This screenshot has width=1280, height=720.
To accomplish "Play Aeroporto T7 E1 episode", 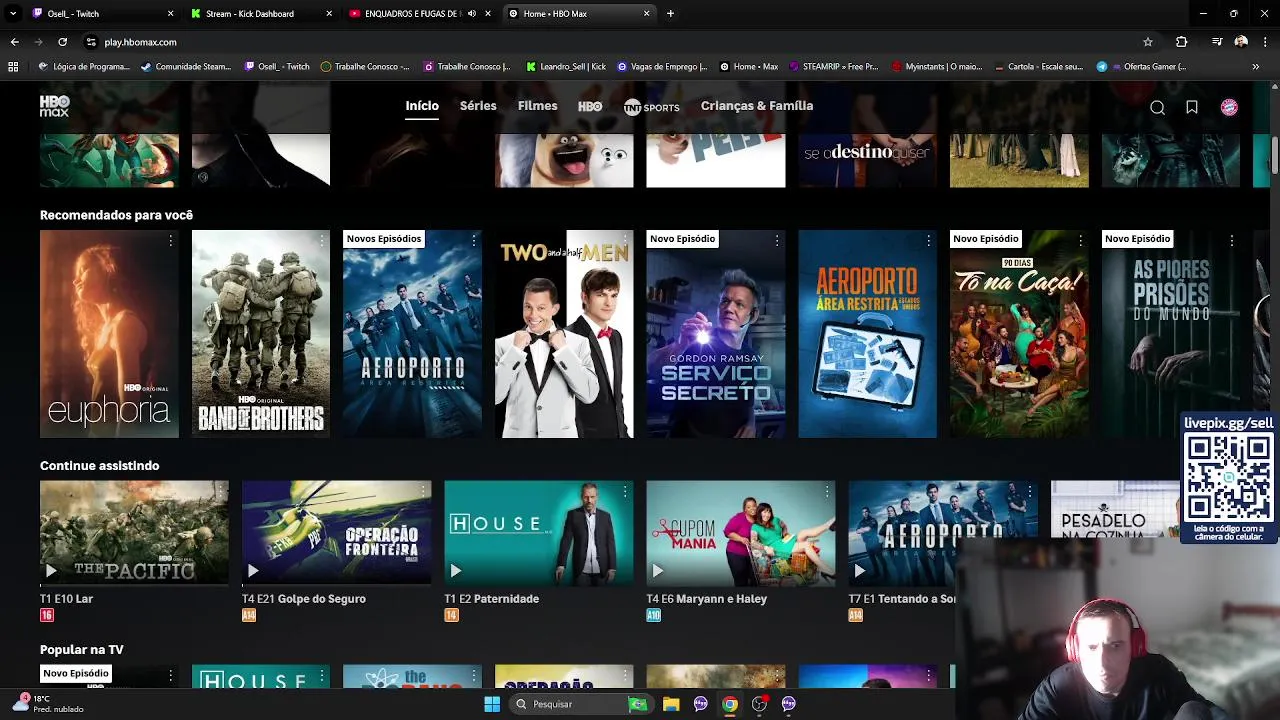I will pos(859,571).
